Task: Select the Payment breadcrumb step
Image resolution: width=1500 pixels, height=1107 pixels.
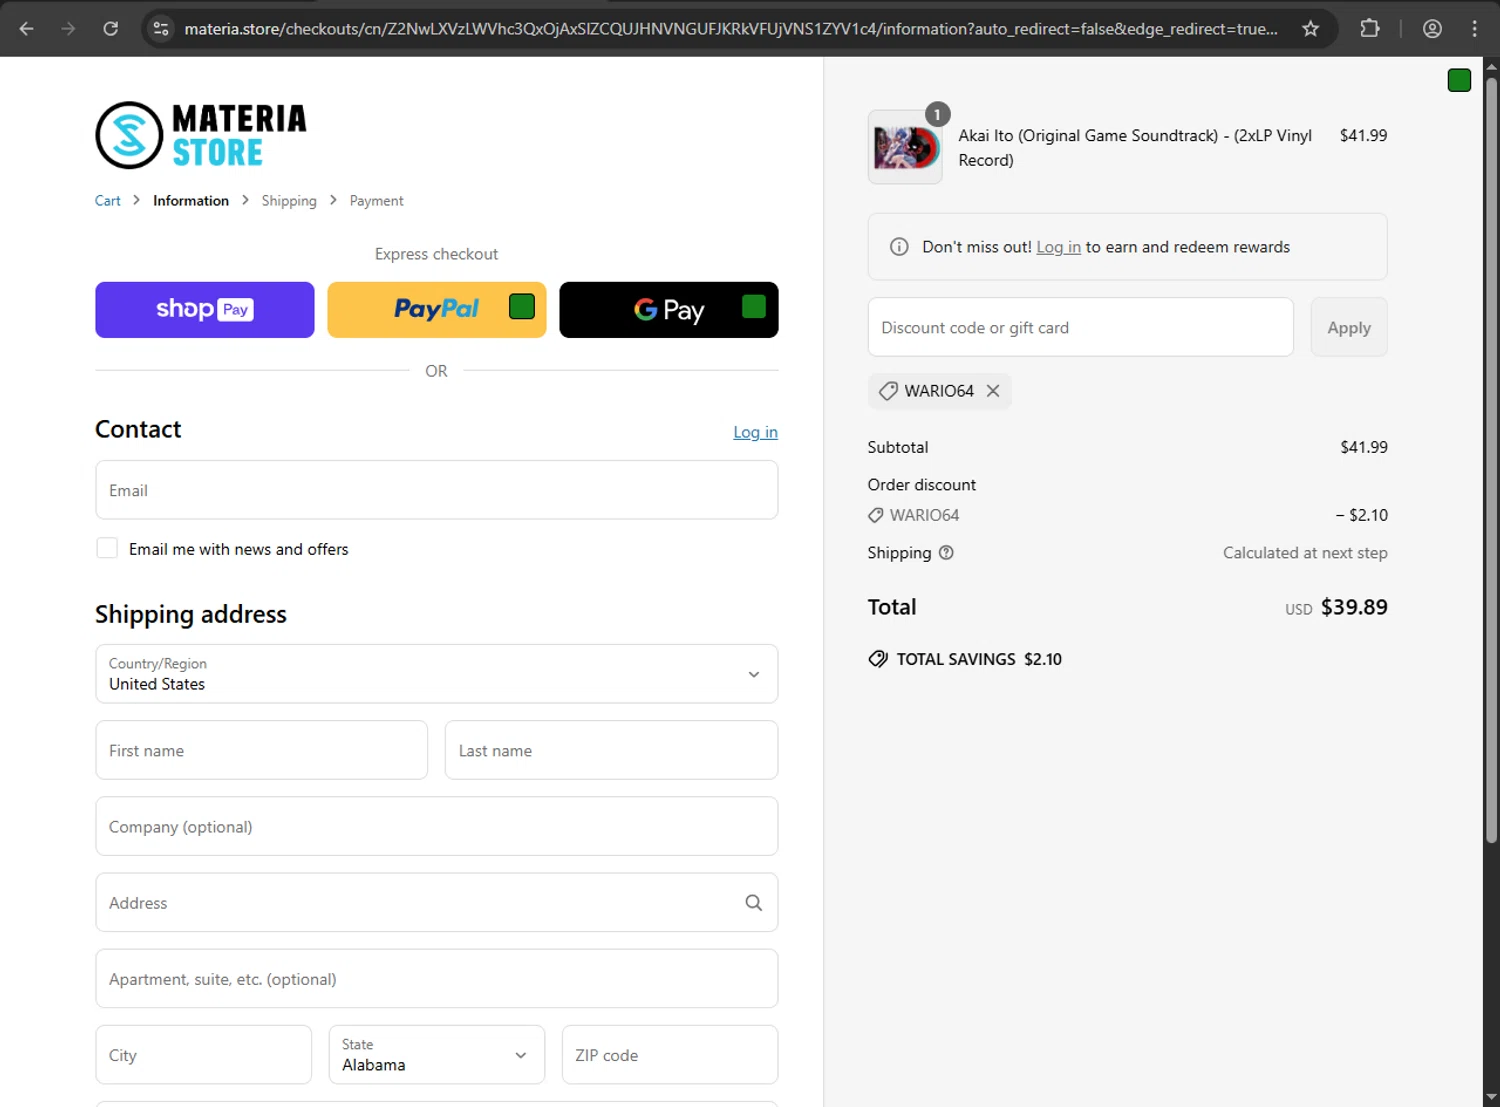Action: coord(376,201)
